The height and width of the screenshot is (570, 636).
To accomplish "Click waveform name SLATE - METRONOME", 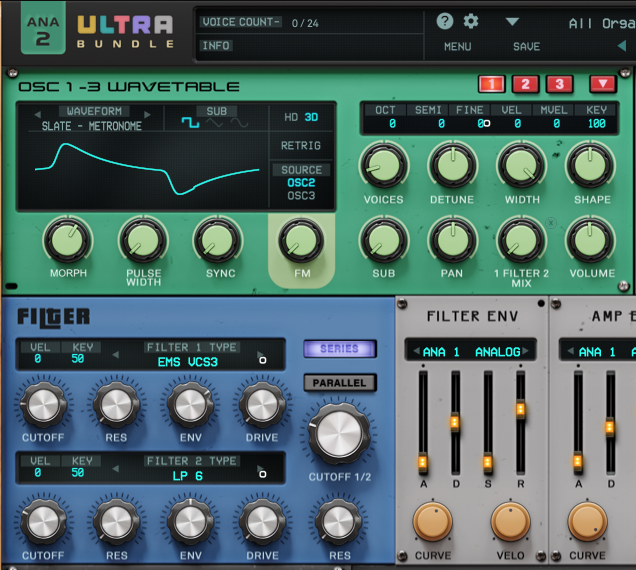I will click(x=92, y=126).
